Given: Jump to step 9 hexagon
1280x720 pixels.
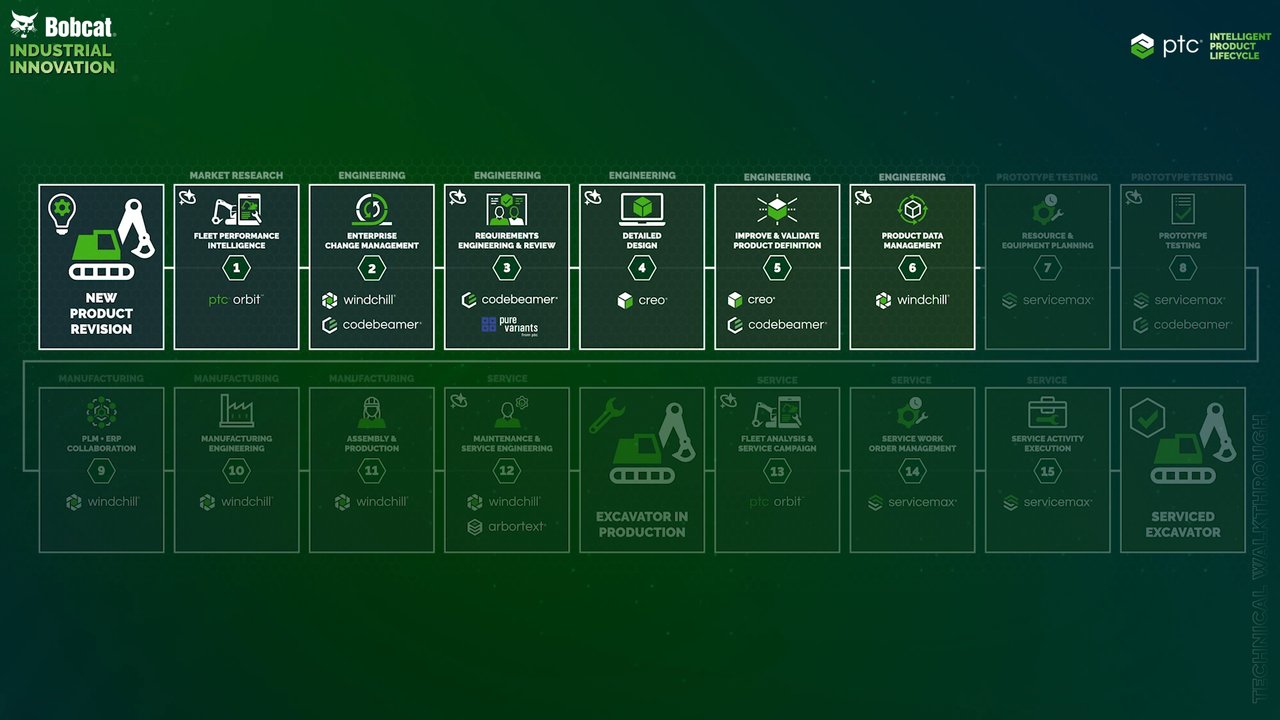Looking at the screenshot, I should (x=102, y=471).
